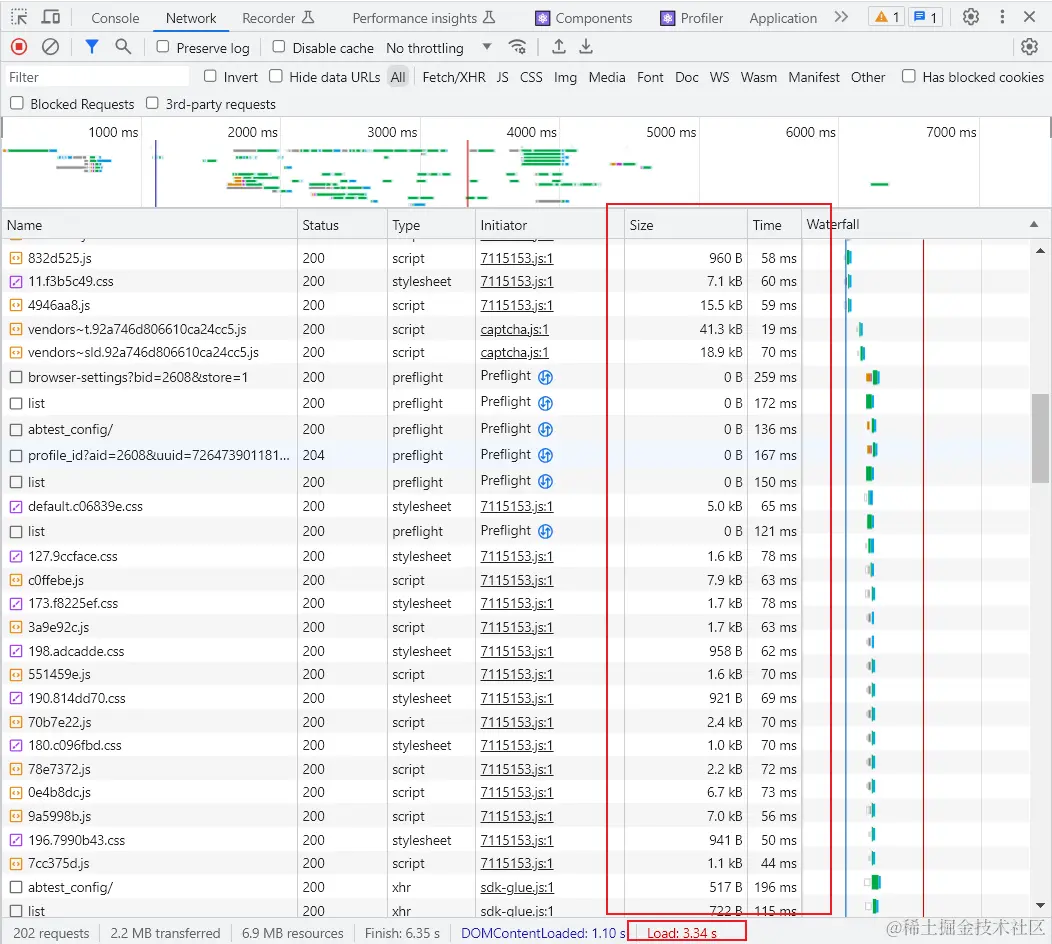Expand more DevTools tabs chevron
The image size is (1052, 944).
click(x=841, y=17)
